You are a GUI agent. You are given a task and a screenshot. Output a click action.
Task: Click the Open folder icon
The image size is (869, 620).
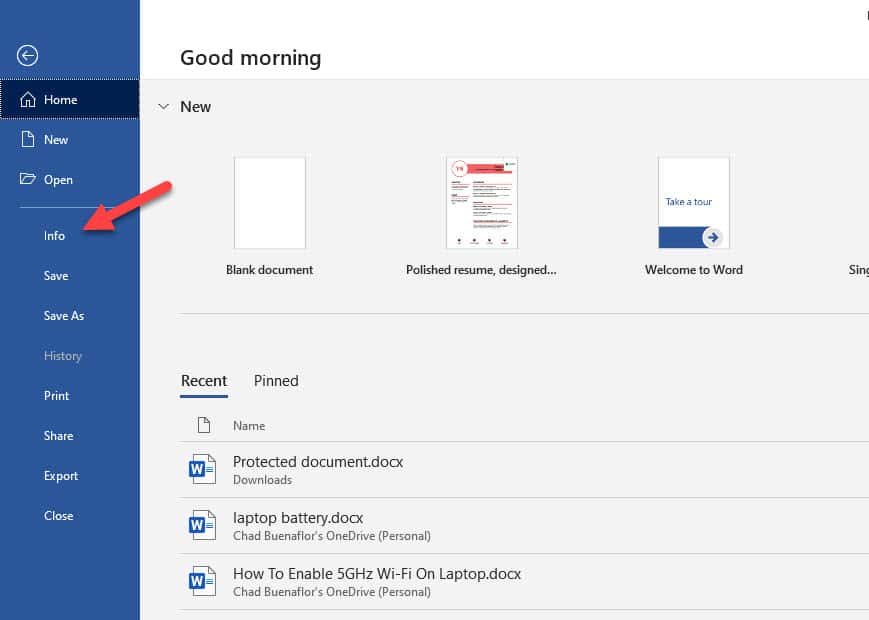pyautogui.click(x=28, y=179)
